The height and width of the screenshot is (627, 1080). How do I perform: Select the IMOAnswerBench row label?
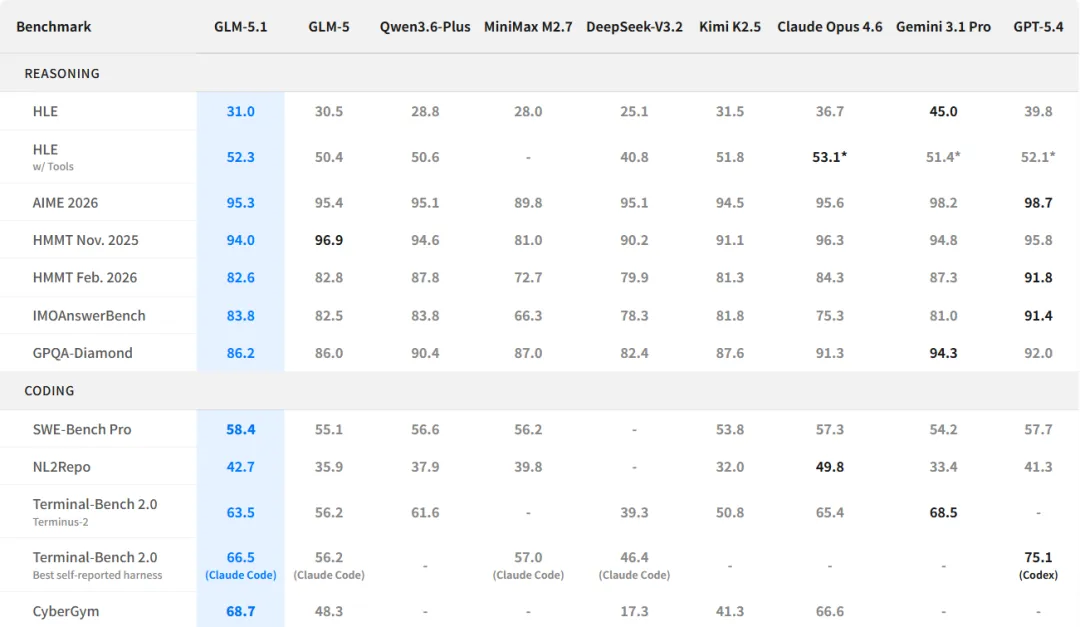(89, 316)
